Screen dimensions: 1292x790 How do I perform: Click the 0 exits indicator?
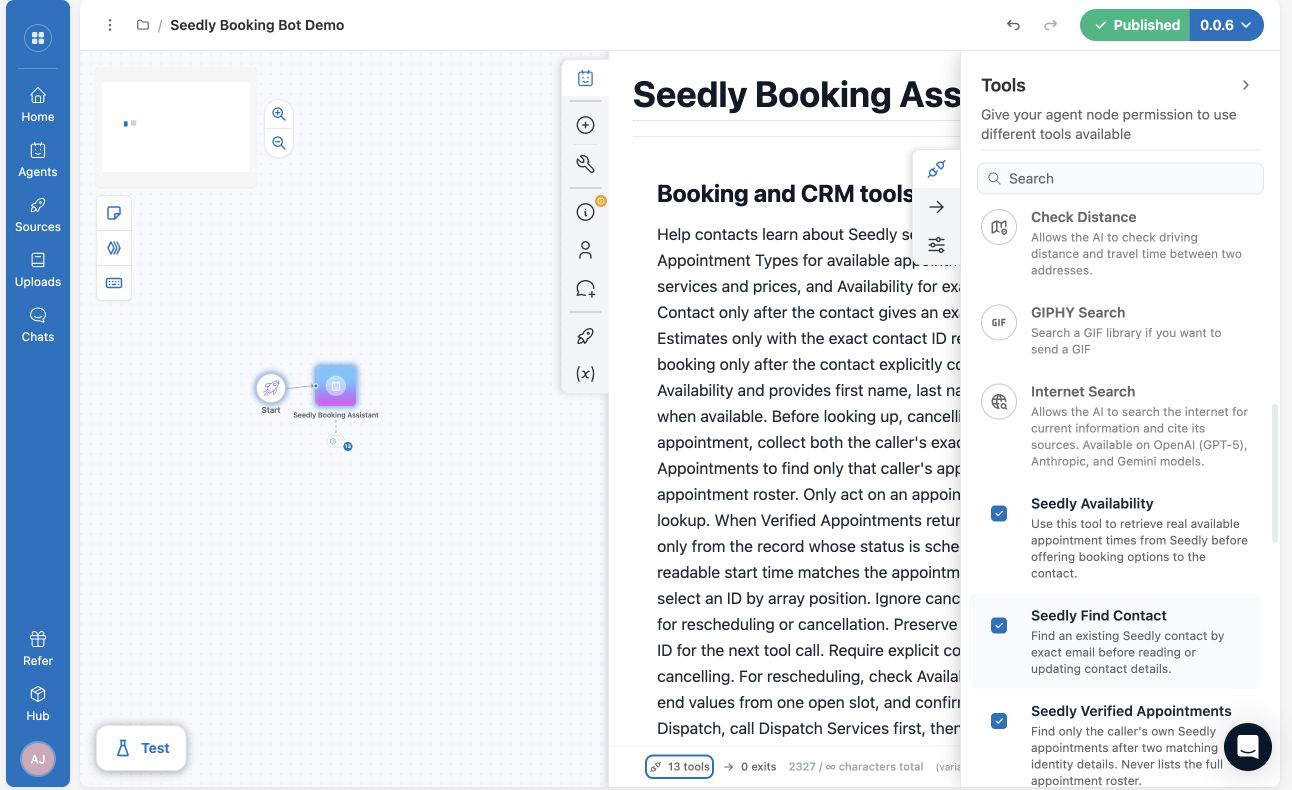point(750,767)
